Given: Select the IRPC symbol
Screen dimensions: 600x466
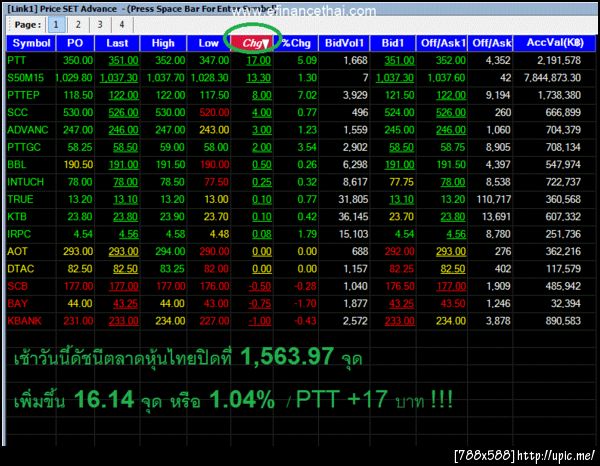Looking at the screenshot, I should (x=19, y=234).
